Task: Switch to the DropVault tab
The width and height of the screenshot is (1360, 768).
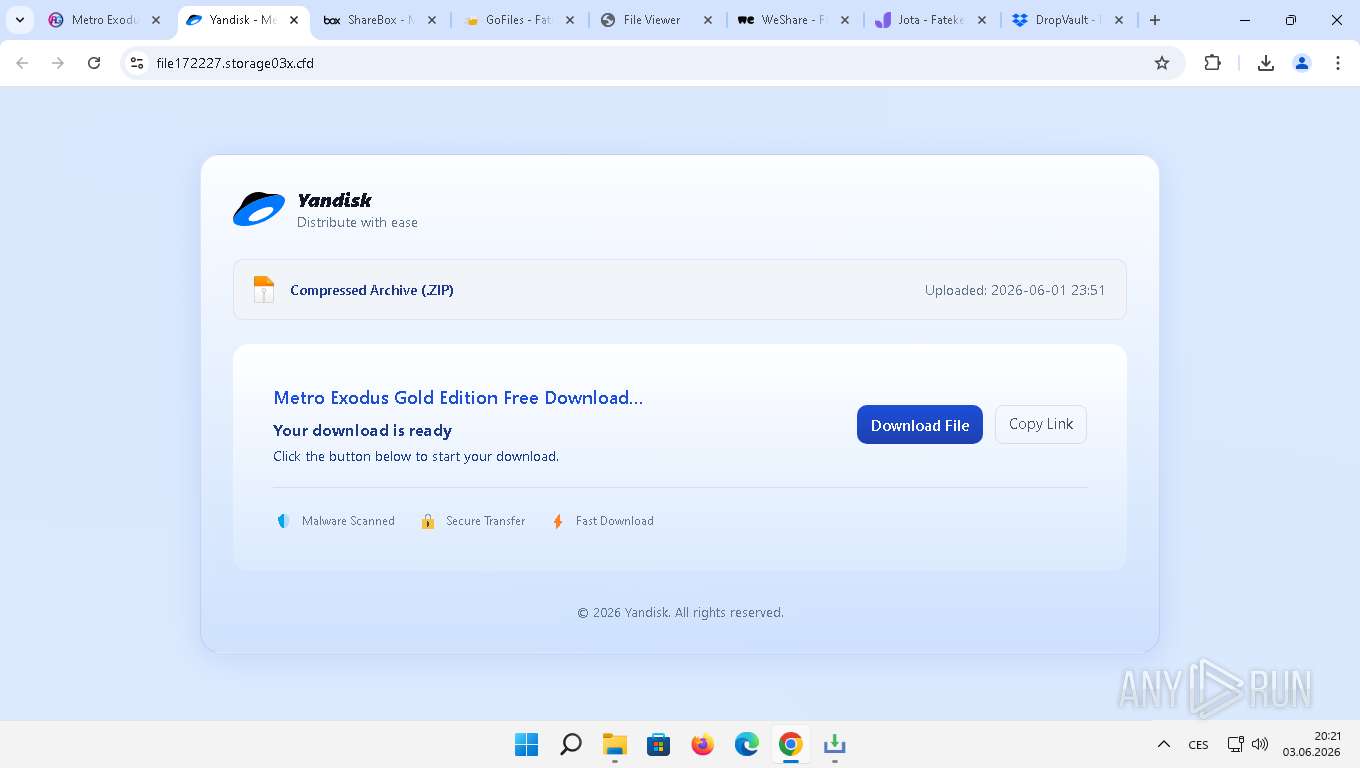Action: 1066,20
